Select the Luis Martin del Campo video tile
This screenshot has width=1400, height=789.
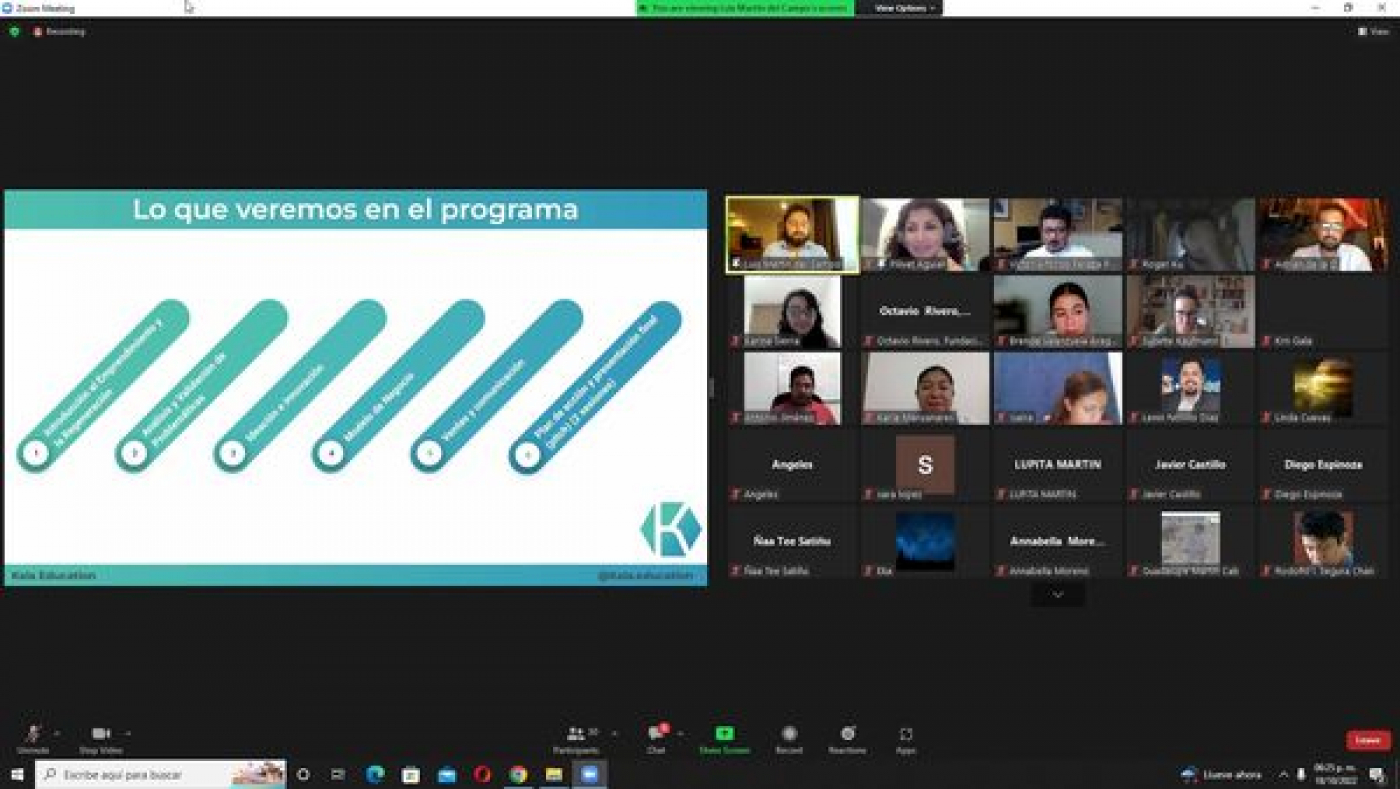[792, 234]
